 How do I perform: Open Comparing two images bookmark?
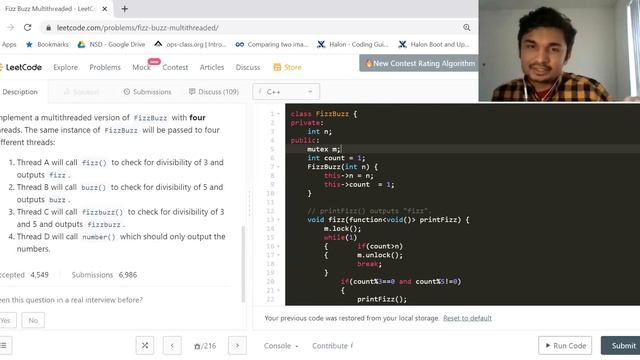272,44
